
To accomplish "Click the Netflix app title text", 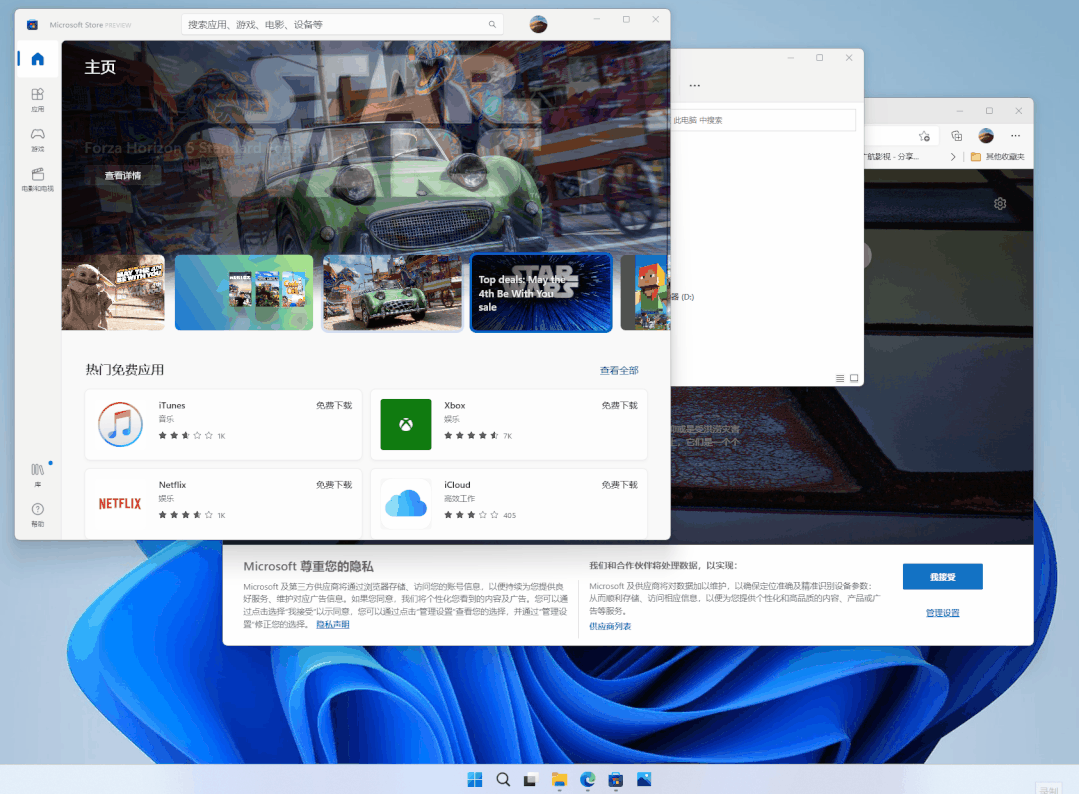I will click(x=172, y=485).
